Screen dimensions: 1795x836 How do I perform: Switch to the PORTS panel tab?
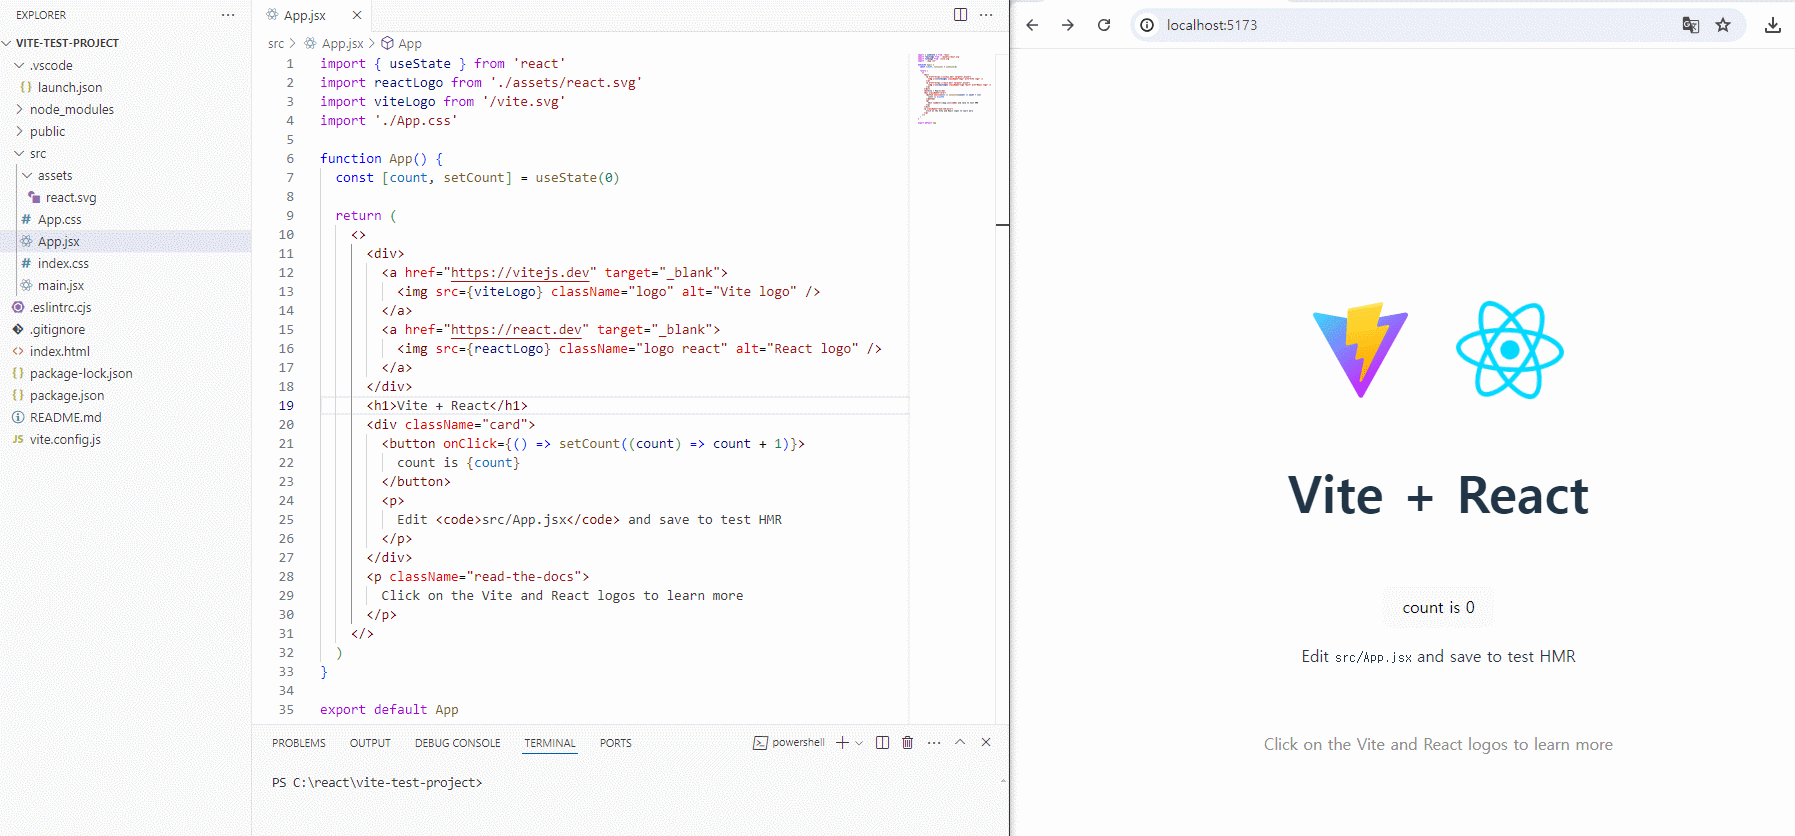point(616,743)
